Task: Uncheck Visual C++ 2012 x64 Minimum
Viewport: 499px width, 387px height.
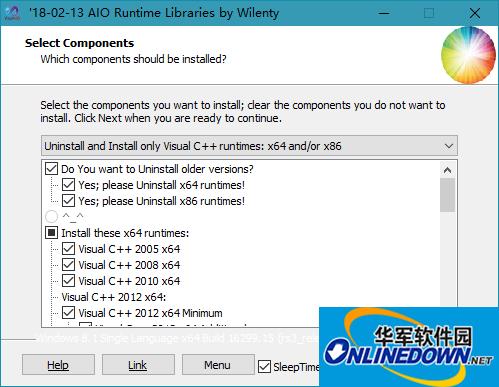Action: click(x=68, y=313)
